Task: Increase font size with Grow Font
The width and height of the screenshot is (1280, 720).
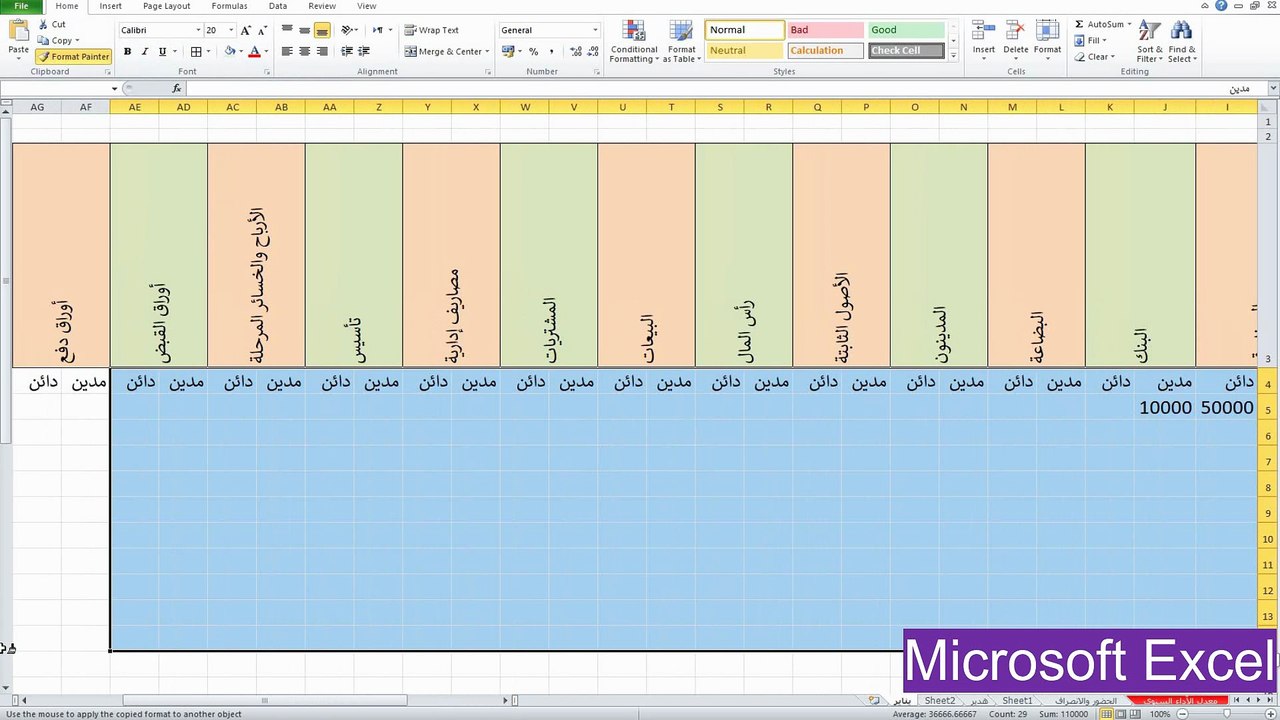Action: coord(246,30)
